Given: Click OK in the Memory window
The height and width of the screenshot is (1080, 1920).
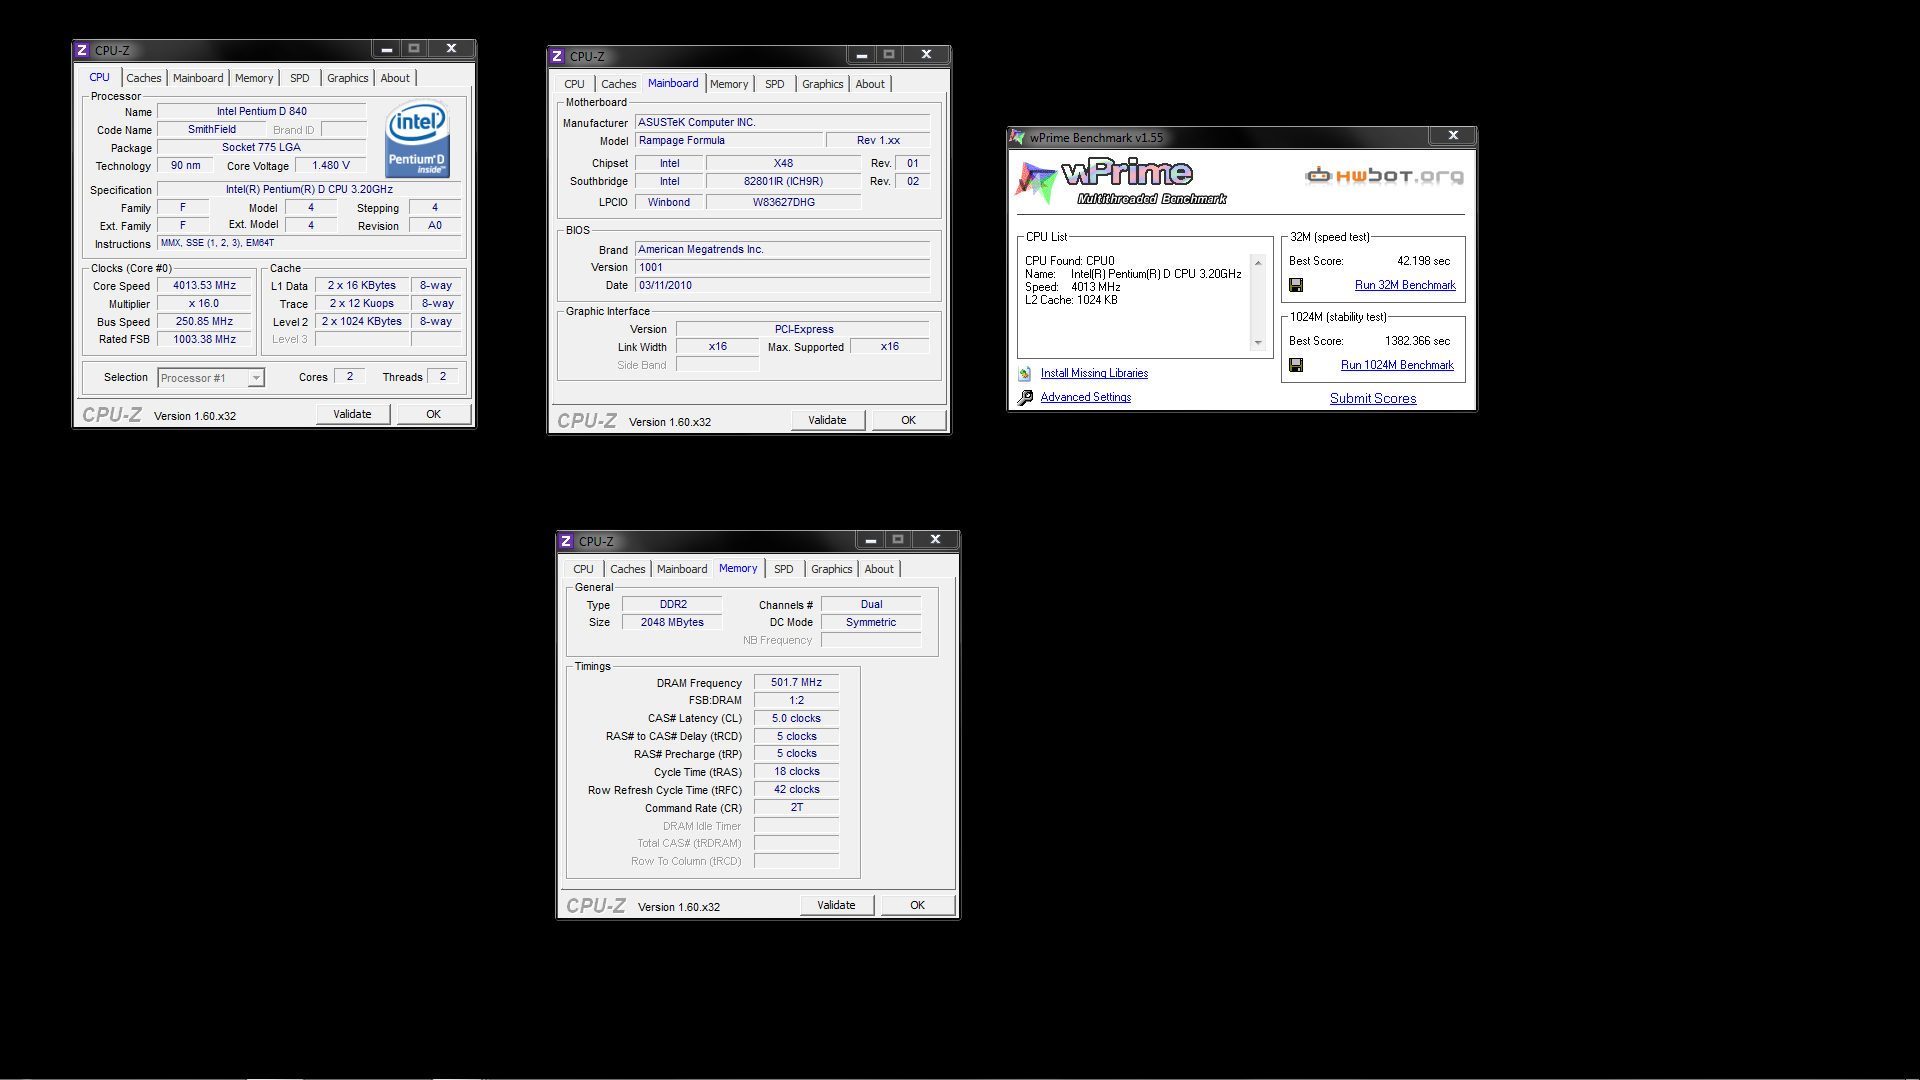Looking at the screenshot, I should tap(918, 905).
